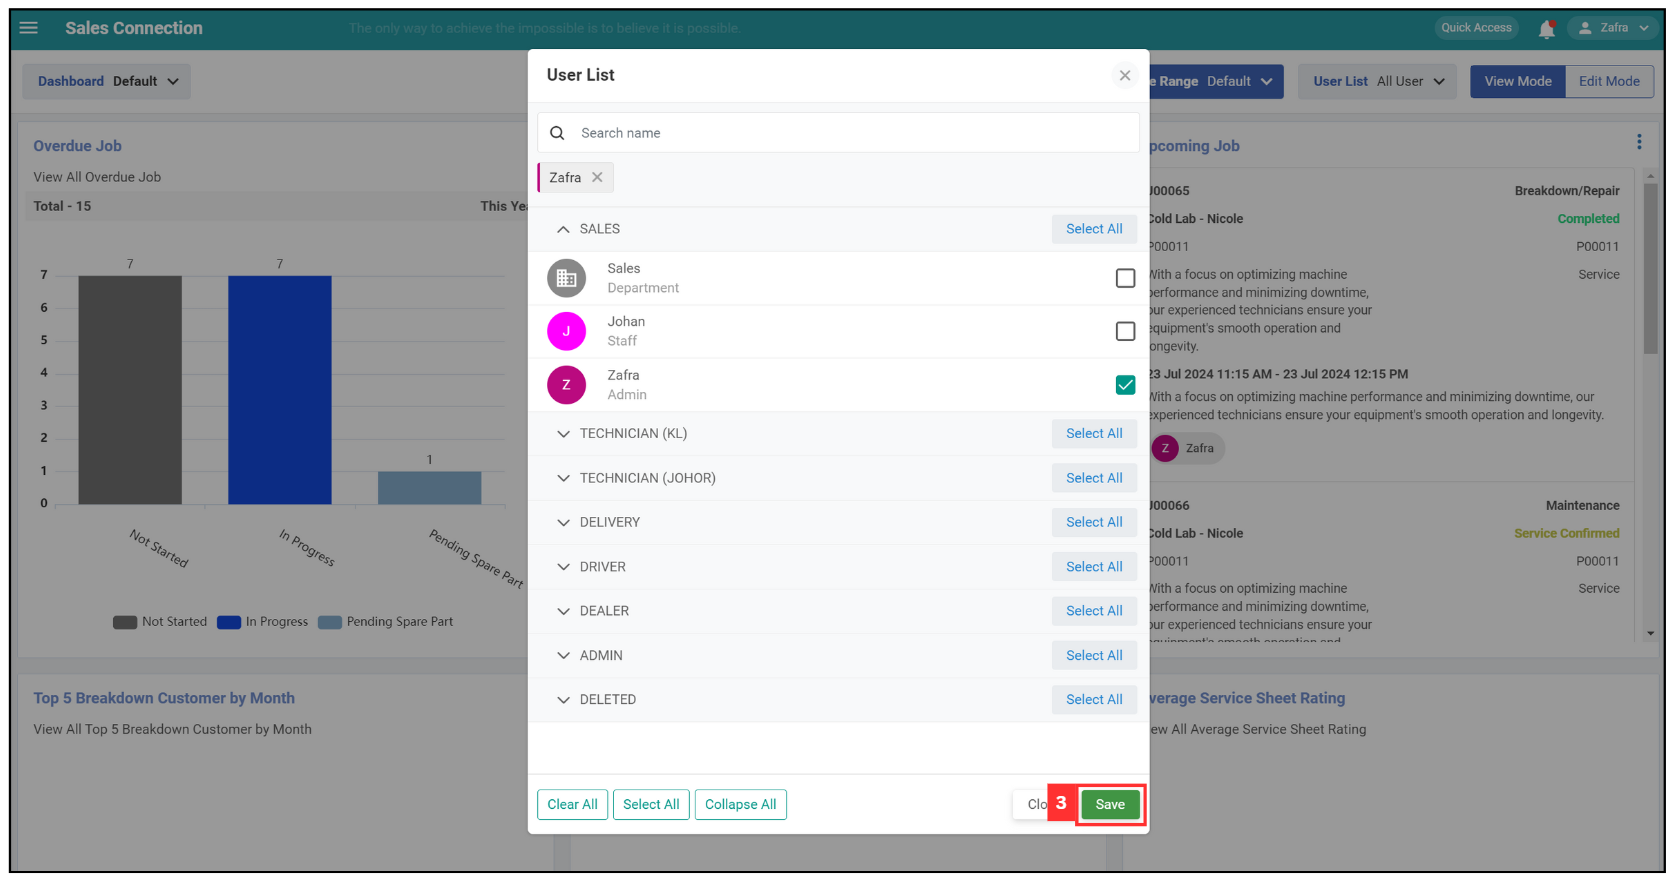This screenshot has width=1675, height=886.
Task: Click the Pending Spare Part chart bar
Action: [430, 488]
